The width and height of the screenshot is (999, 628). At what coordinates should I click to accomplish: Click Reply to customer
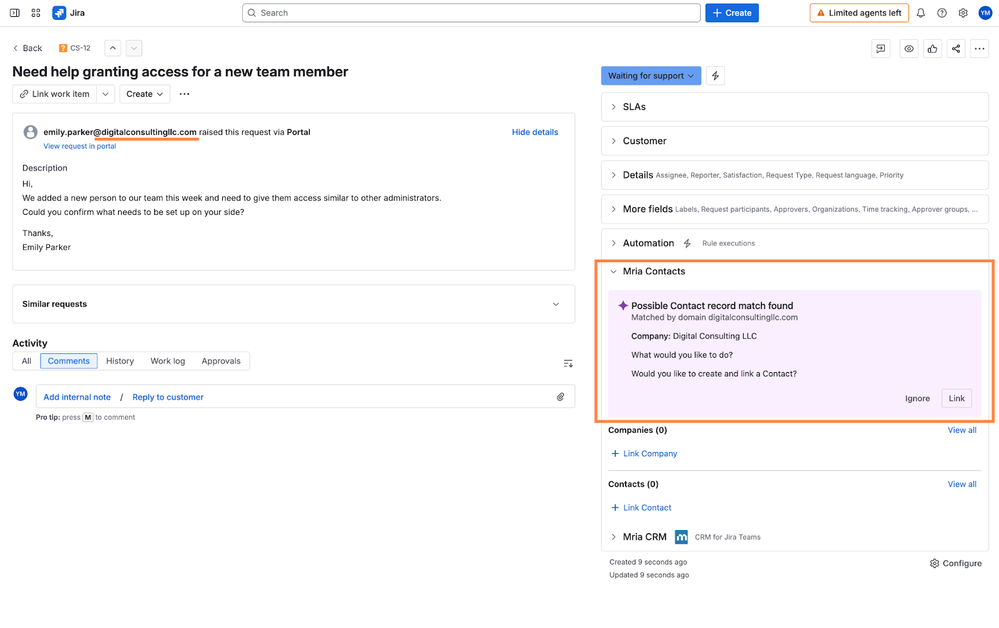pos(168,397)
